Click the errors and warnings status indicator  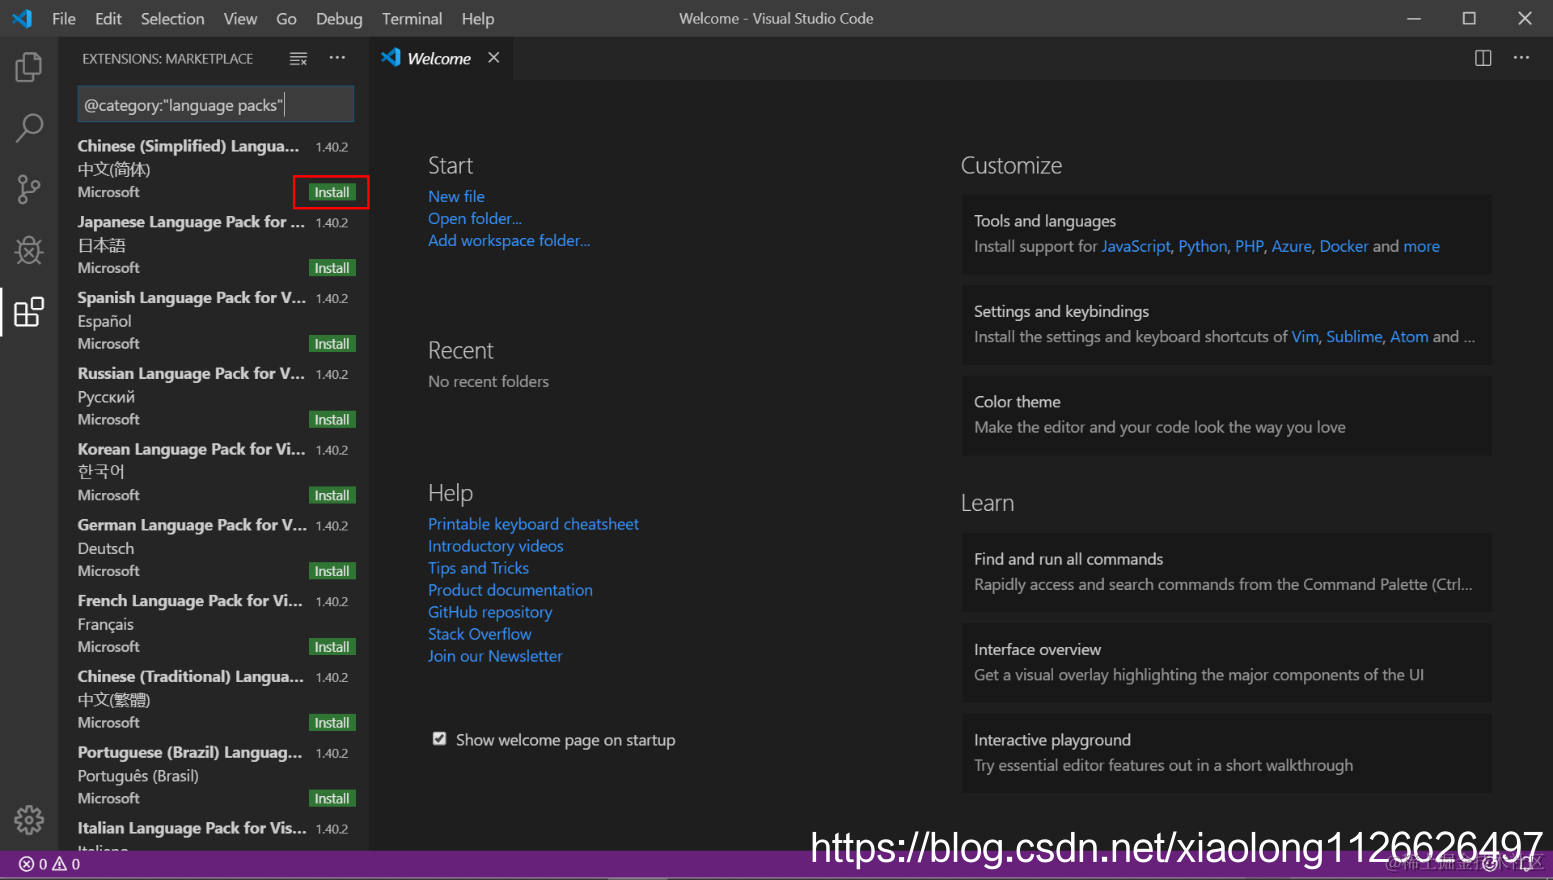pyautogui.click(x=50, y=864)
